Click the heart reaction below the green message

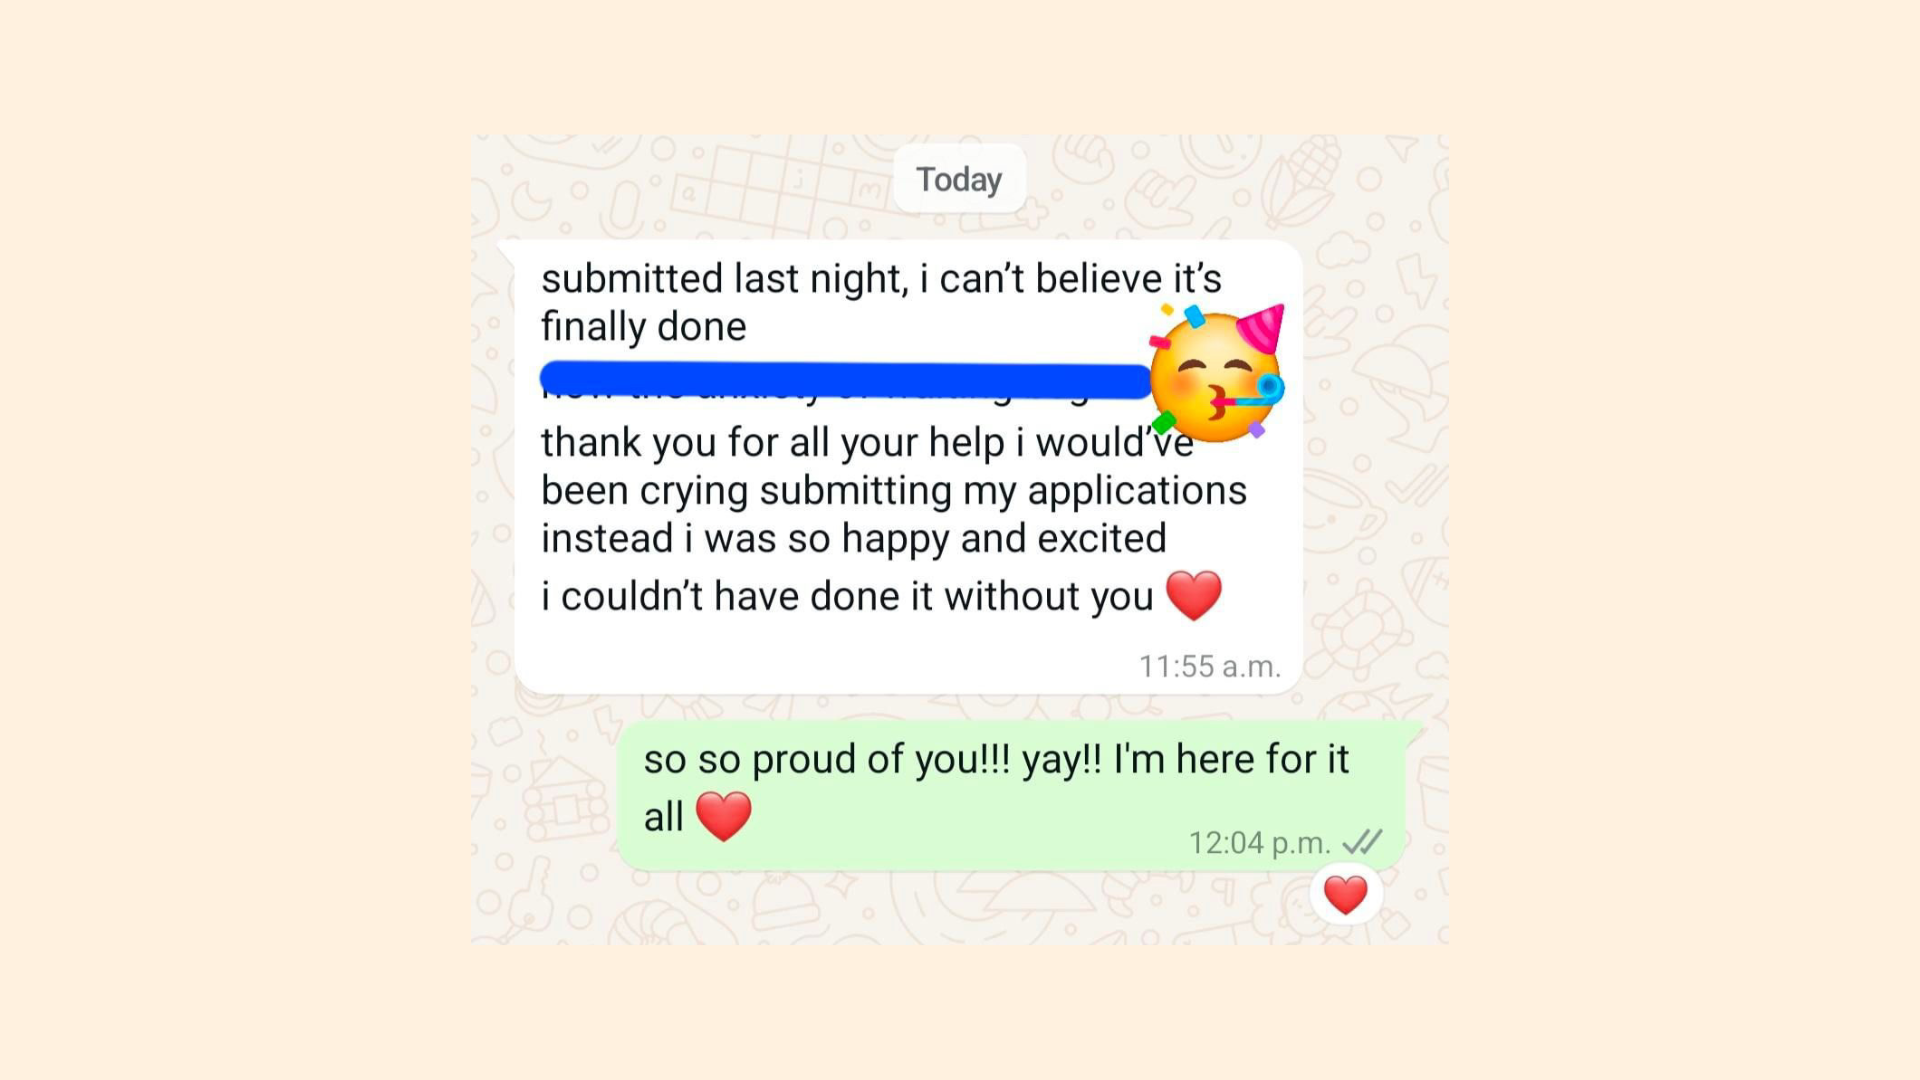(x=1346, y=894)
